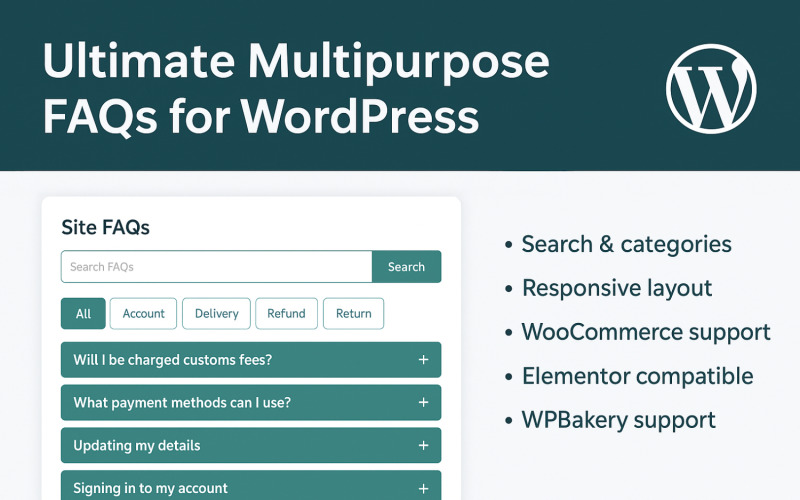Click the plus icon beside Updating my details

423,446
